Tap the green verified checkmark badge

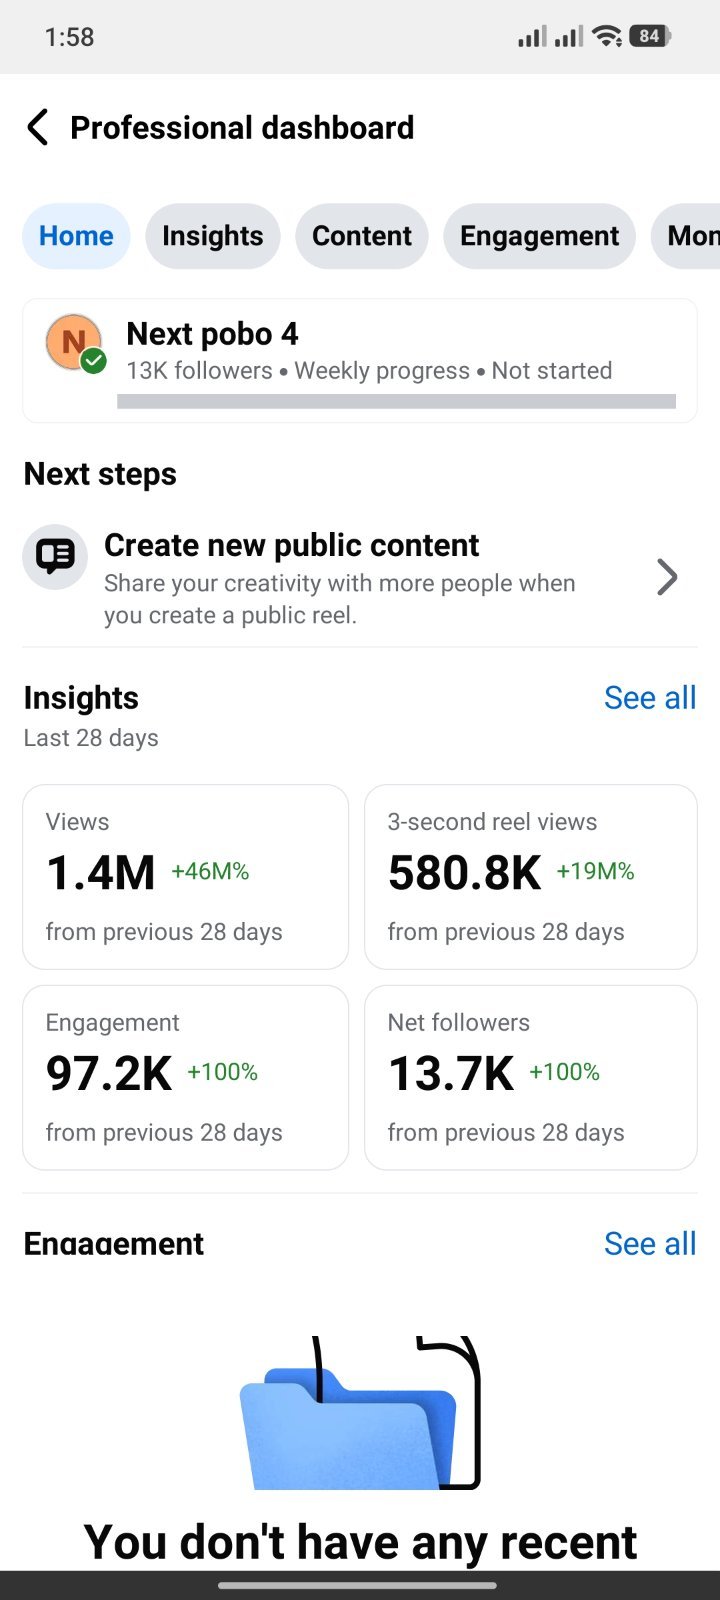point(94,361)
